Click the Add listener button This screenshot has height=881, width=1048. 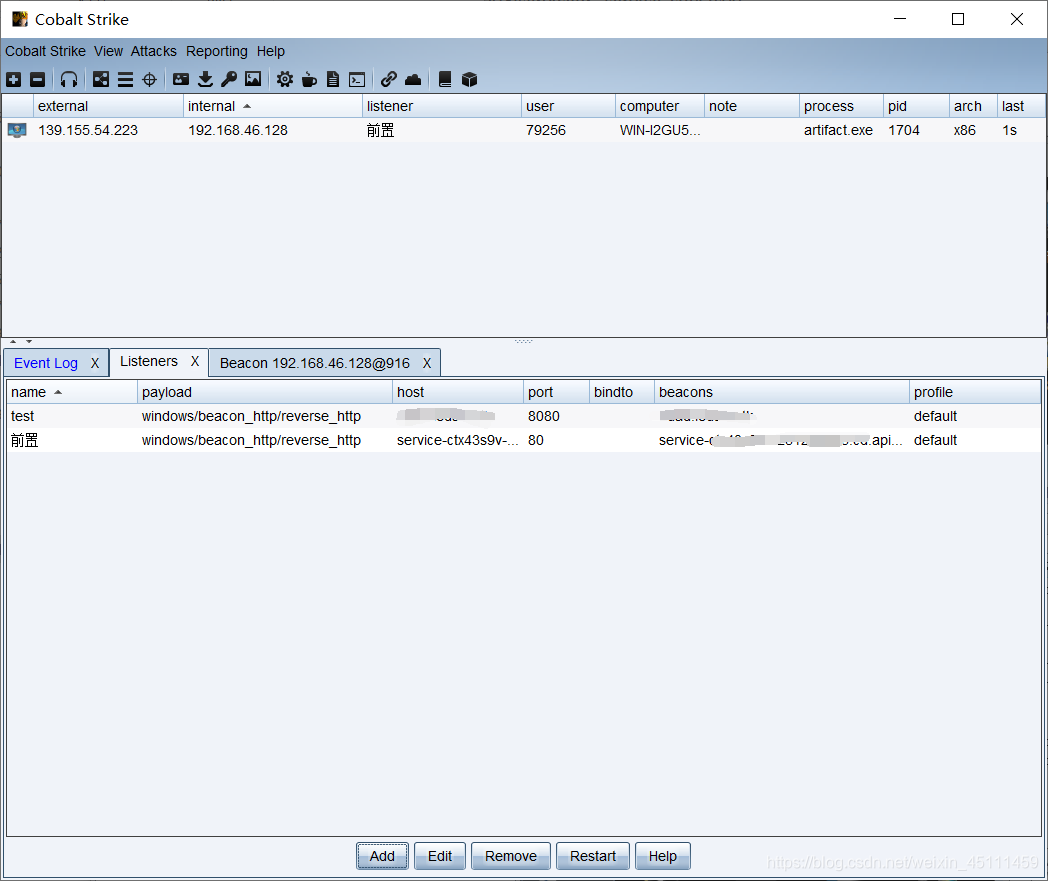(x=382, y=856)
